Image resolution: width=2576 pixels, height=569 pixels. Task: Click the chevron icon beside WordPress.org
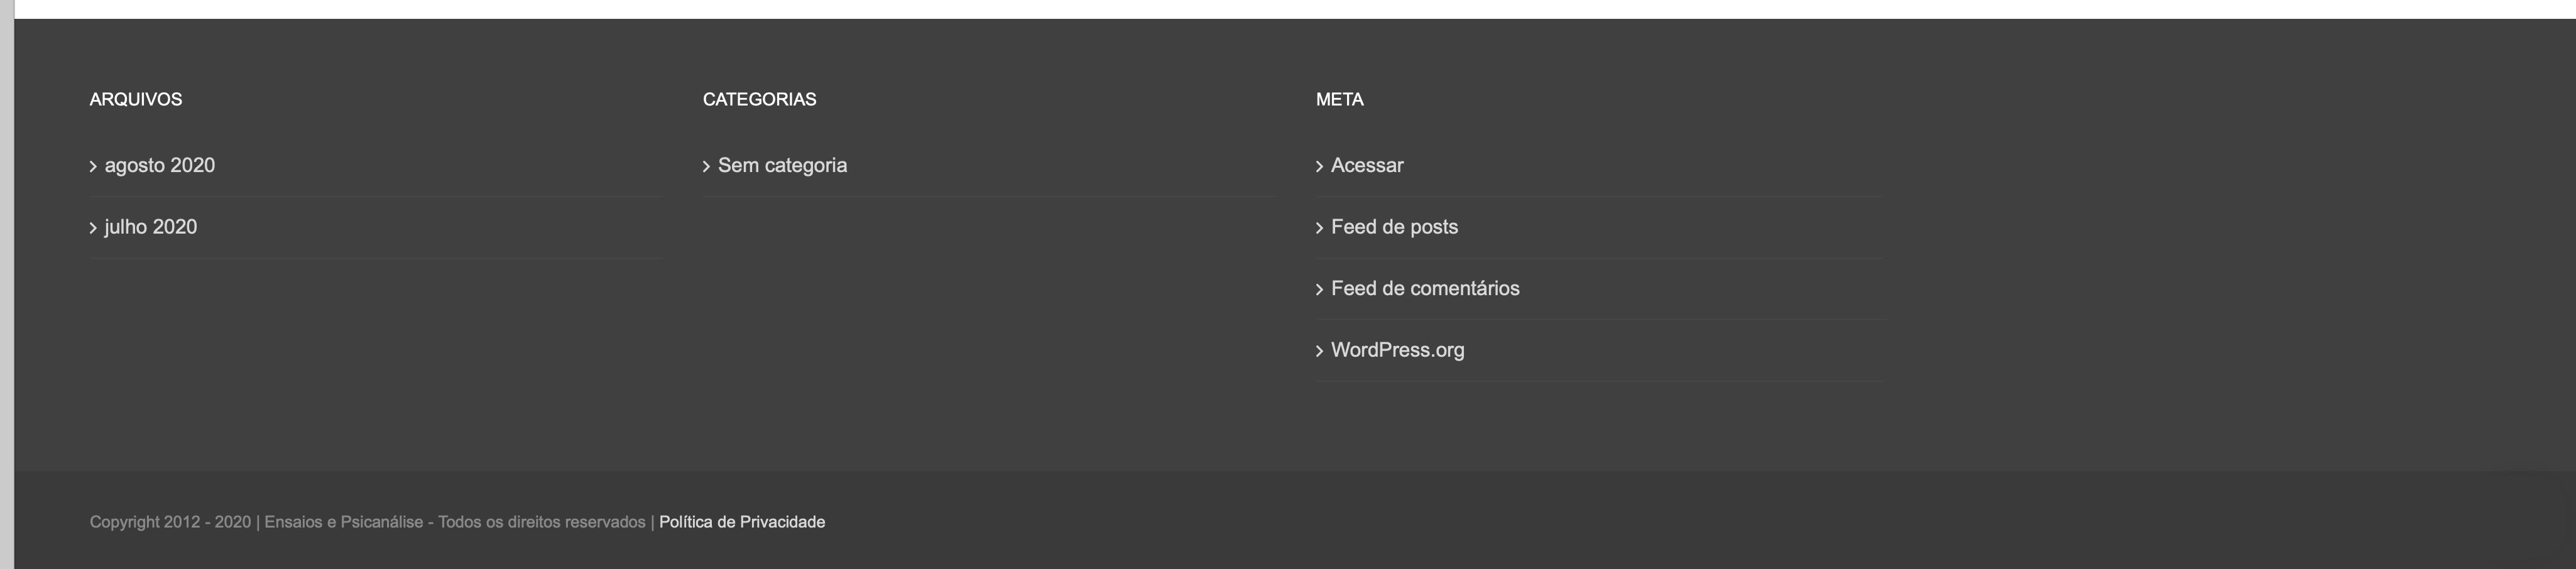[x=1319, y=351]
